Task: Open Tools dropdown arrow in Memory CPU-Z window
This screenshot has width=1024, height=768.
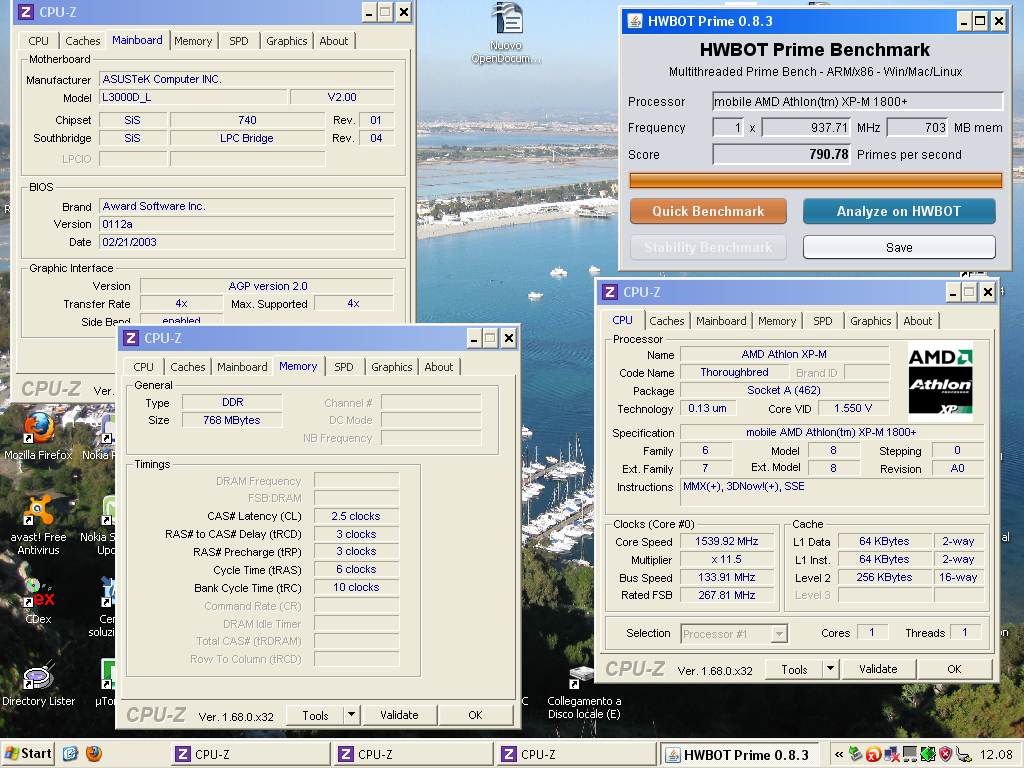Action: 351,715
